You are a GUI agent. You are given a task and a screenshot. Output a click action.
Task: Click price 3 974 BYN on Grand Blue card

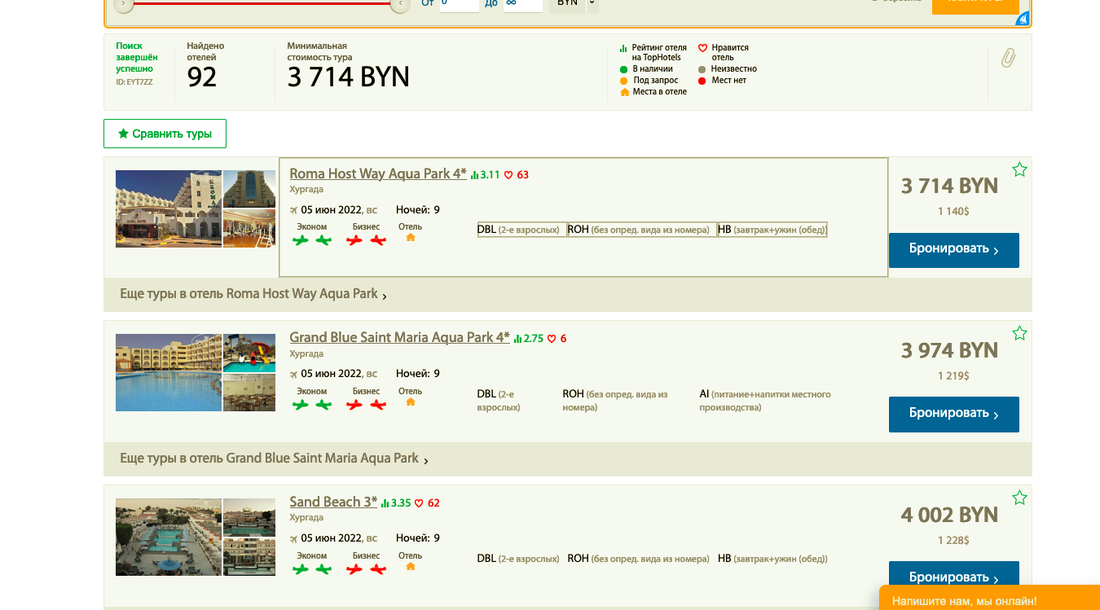[x=949, y=351]
